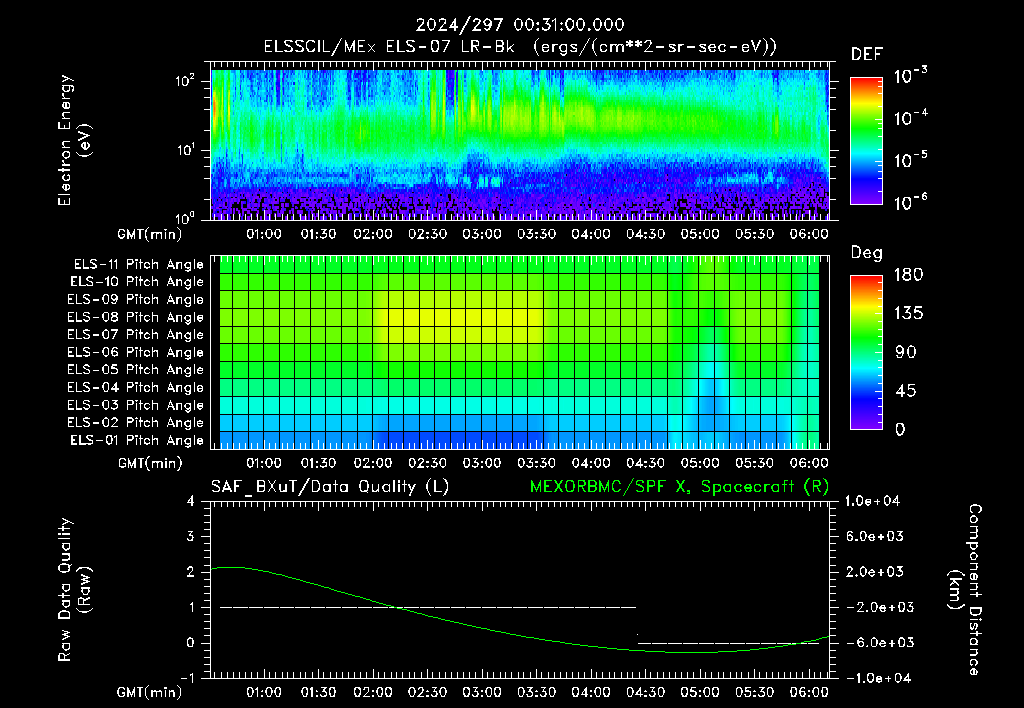Screen dimensions: 1024x708
Task: Click the ELS-04 Pitch Angle row label
Action: click(x=135, y=388)
